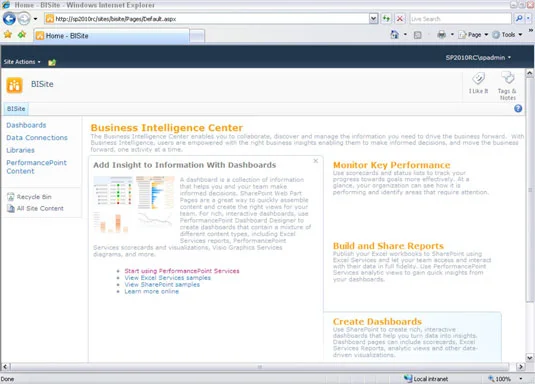Click the horizontal scrollbar right arrow
Screen dimensions: 535x384
(x=520, y=367)
